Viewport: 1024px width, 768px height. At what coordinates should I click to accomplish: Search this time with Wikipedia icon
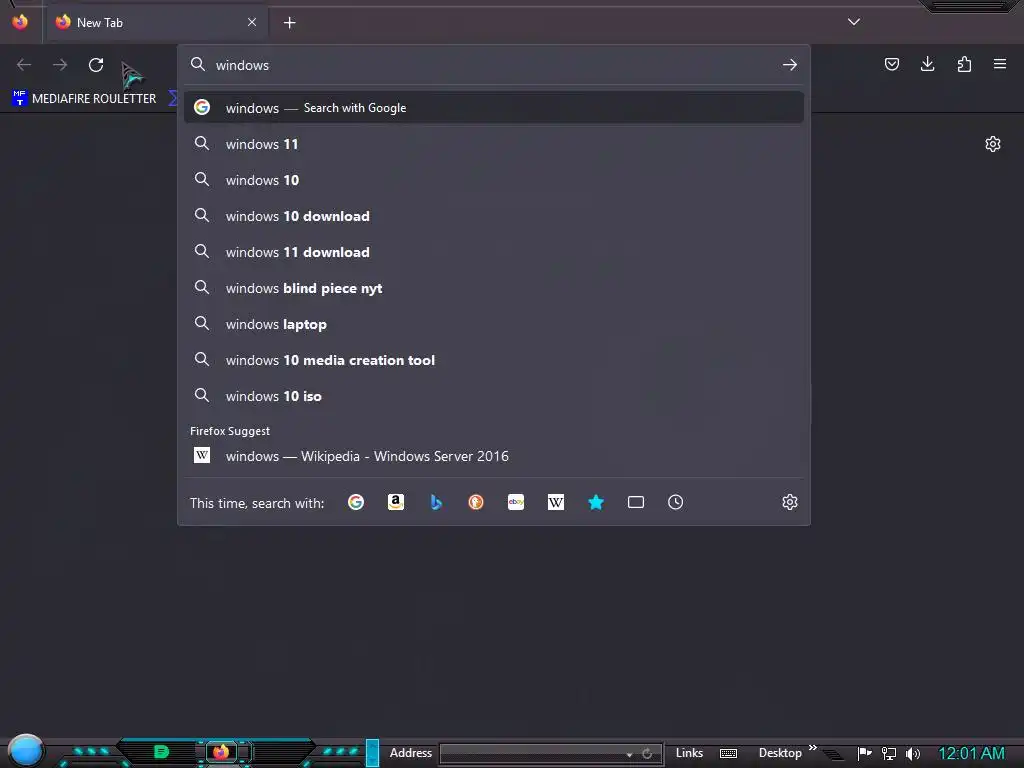coord(556,502)
